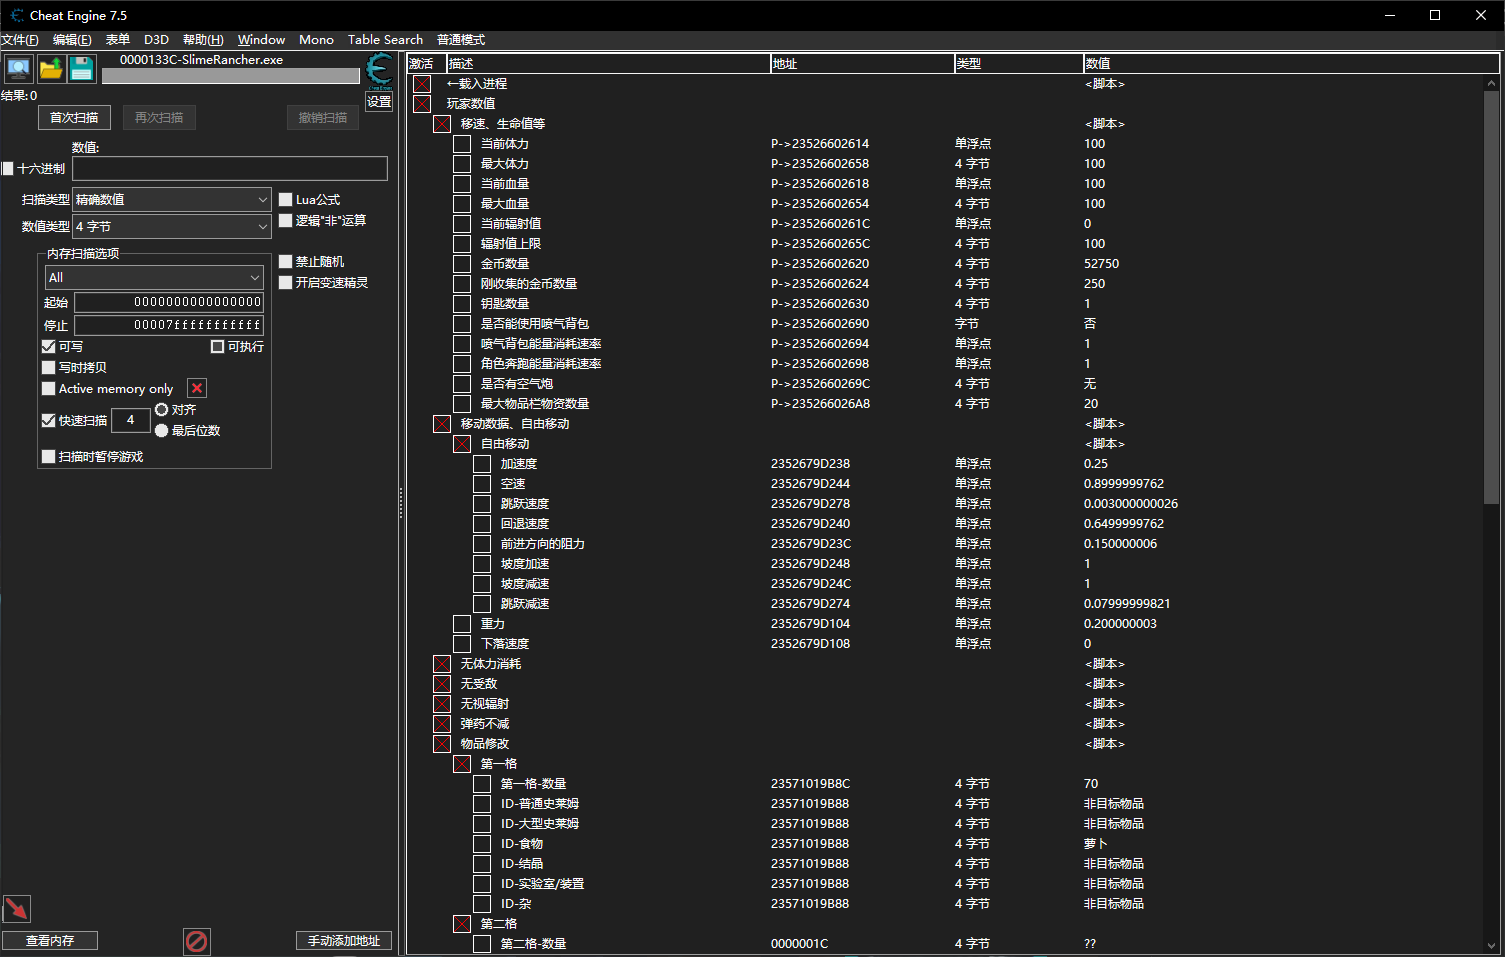Click scrollbar down arrow in address list
The image size is (1505, 957).
pyautogui.click(x=1491, y=945)
